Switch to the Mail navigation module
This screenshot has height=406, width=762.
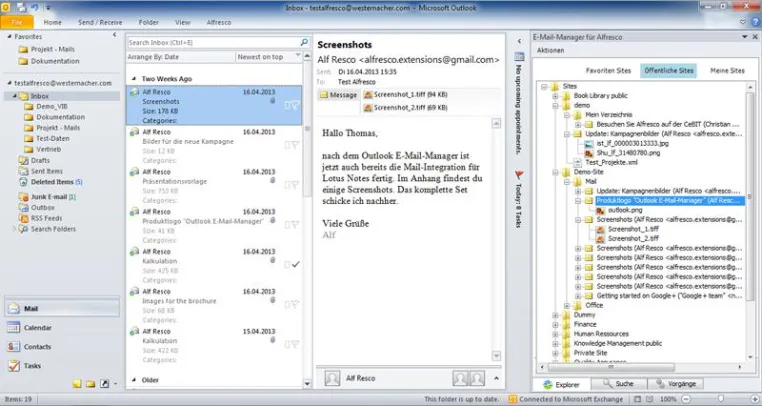[62, 308]
